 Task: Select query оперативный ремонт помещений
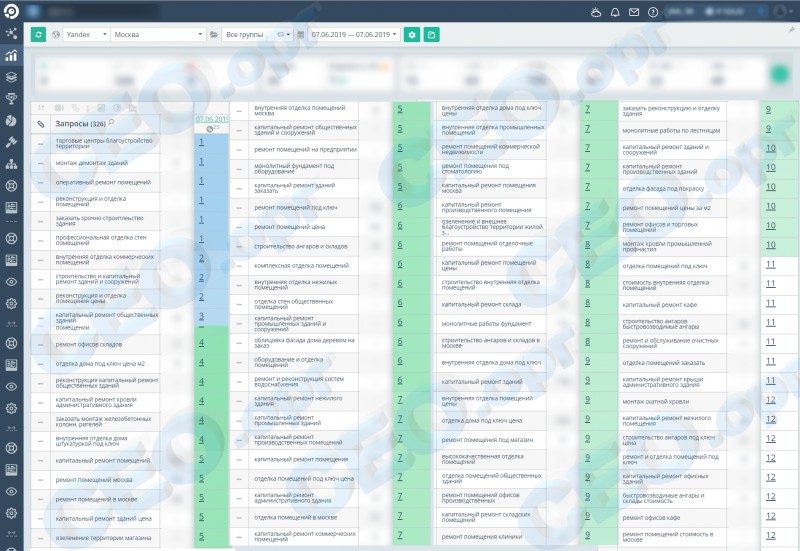103,182
